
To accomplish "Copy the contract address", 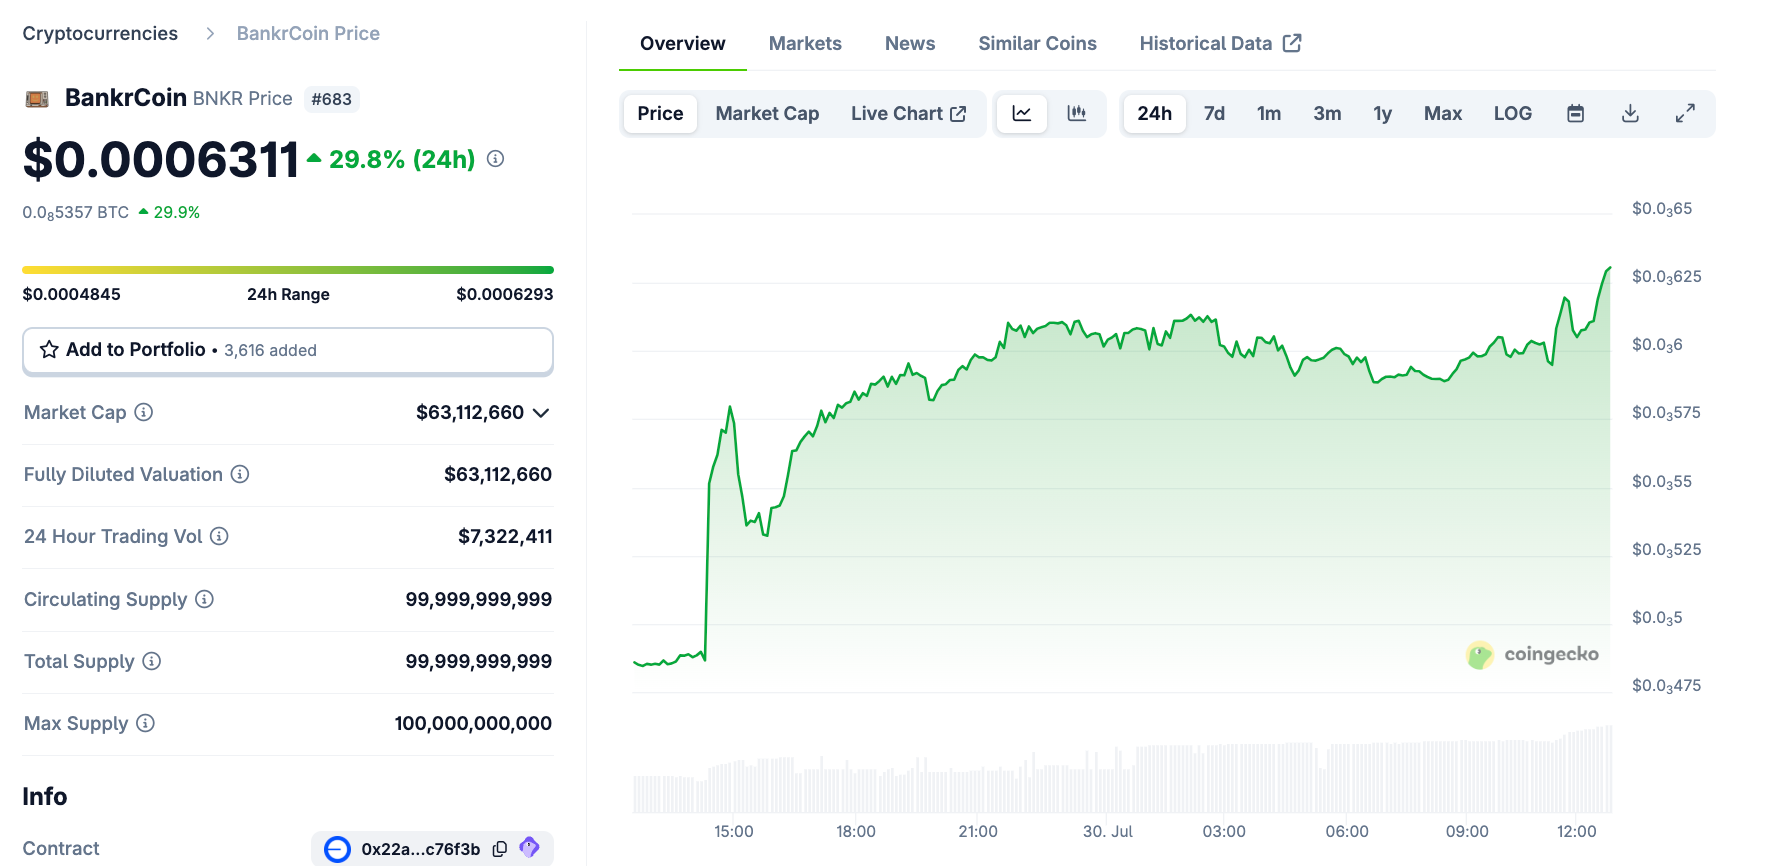I will pos(500,849).
